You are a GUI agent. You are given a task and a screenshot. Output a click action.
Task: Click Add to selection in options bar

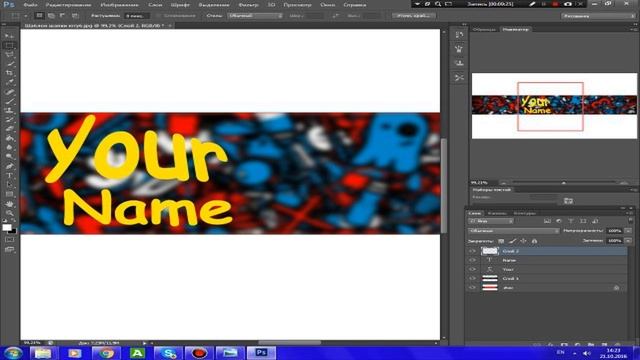tap(51, 16)
